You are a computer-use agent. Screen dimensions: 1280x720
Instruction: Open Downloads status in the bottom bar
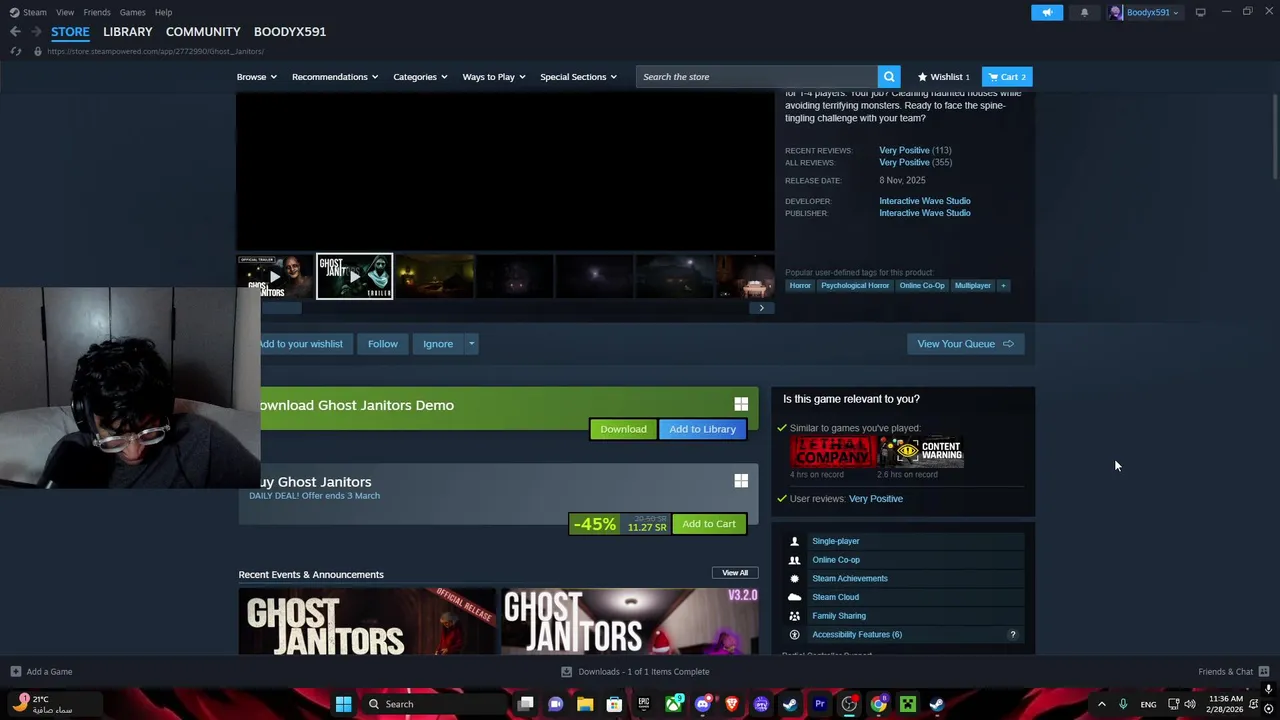(x=635, y=672)
